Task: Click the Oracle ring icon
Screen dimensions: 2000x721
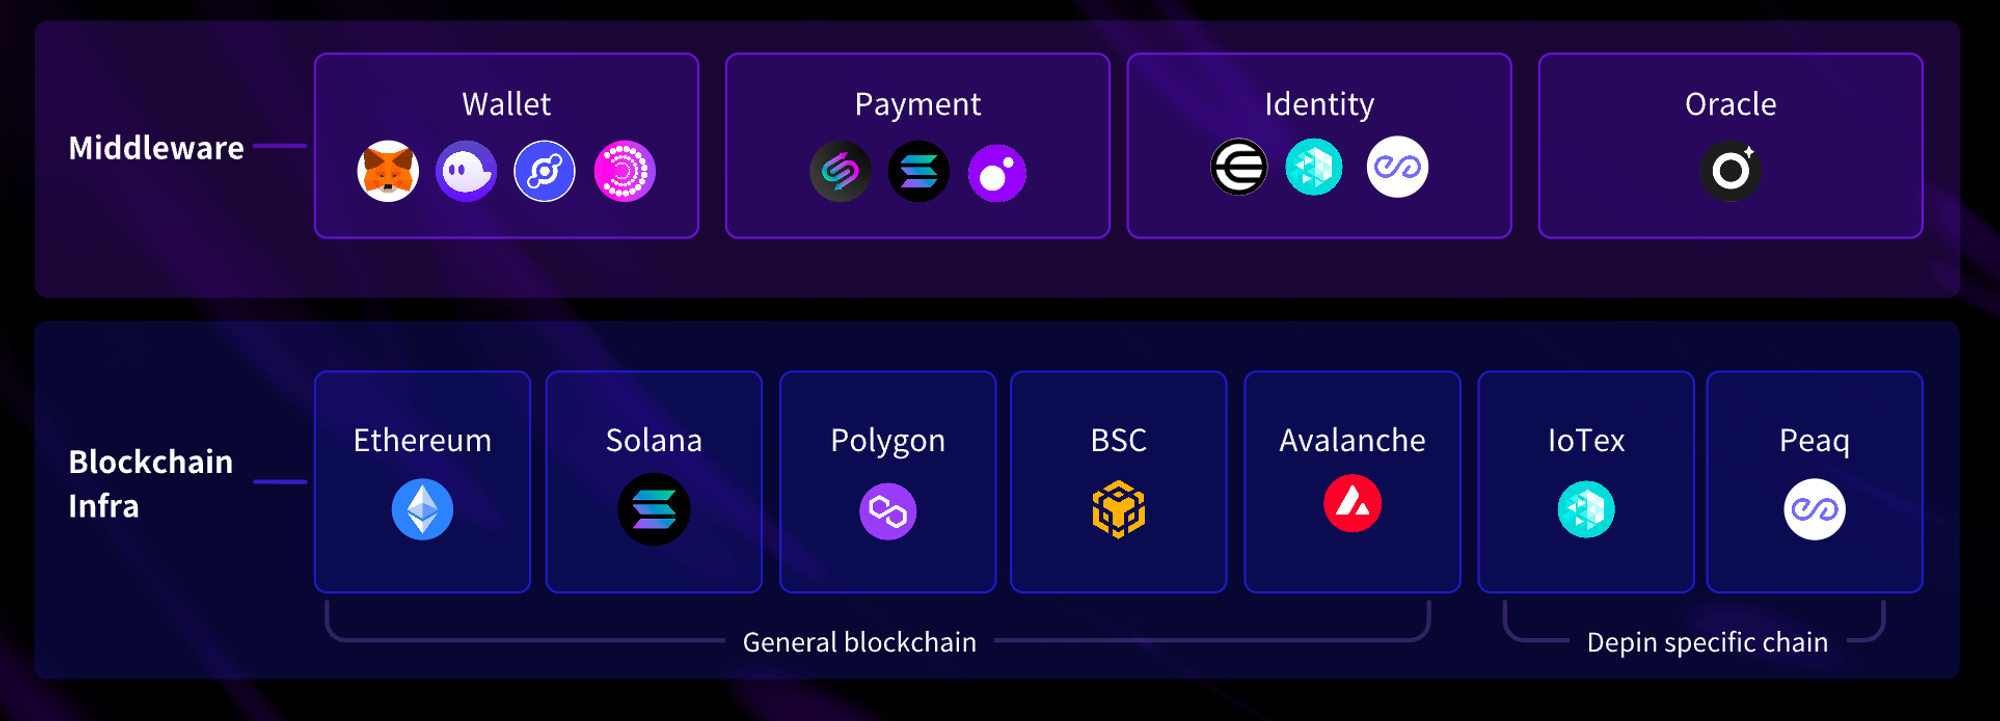Action: pos(1731,171)
